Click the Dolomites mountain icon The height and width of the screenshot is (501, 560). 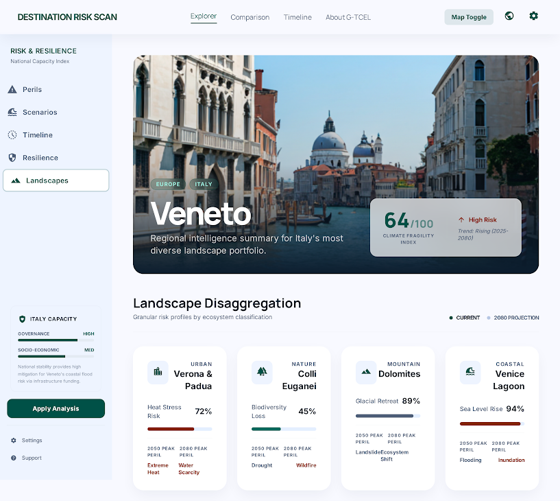(366, 372)
